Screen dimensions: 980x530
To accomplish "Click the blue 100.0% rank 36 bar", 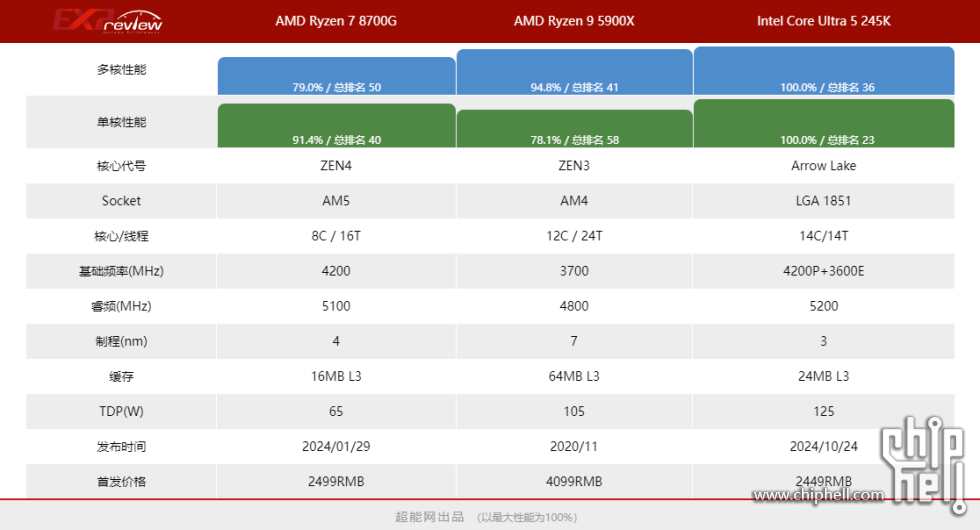I will 824,71.
